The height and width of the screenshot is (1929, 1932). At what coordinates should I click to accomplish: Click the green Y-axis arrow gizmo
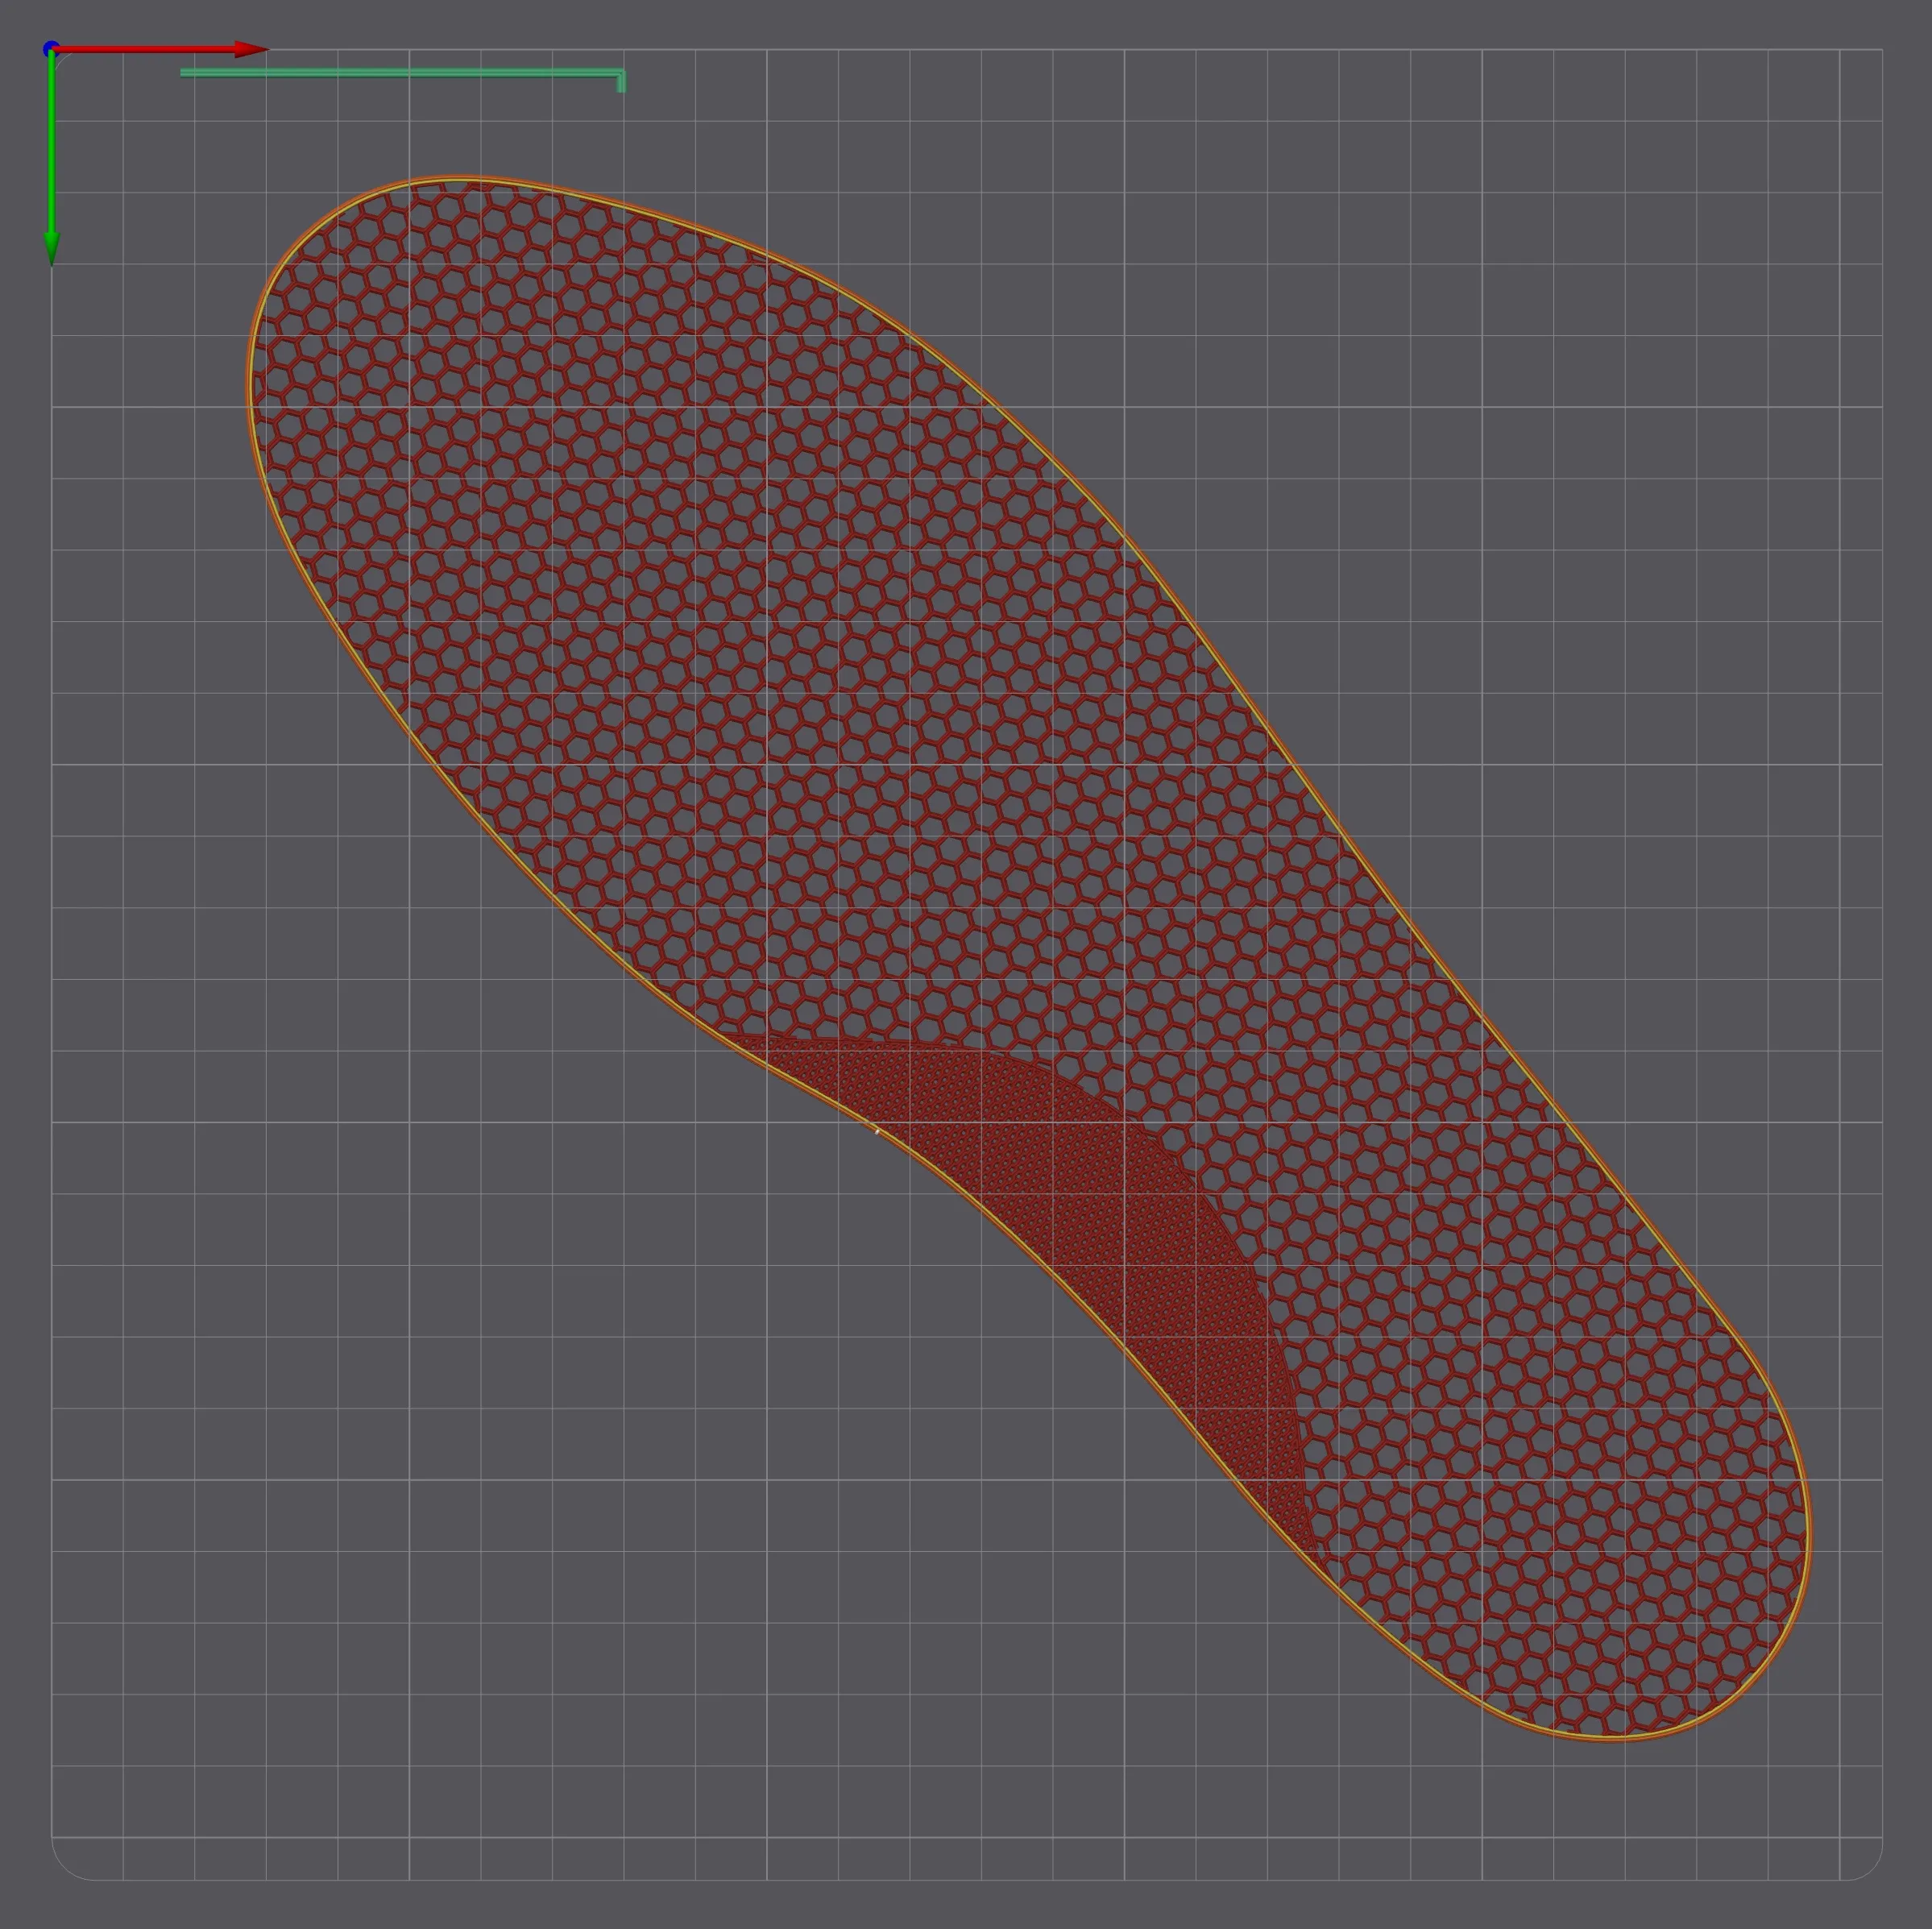(52, 150)
